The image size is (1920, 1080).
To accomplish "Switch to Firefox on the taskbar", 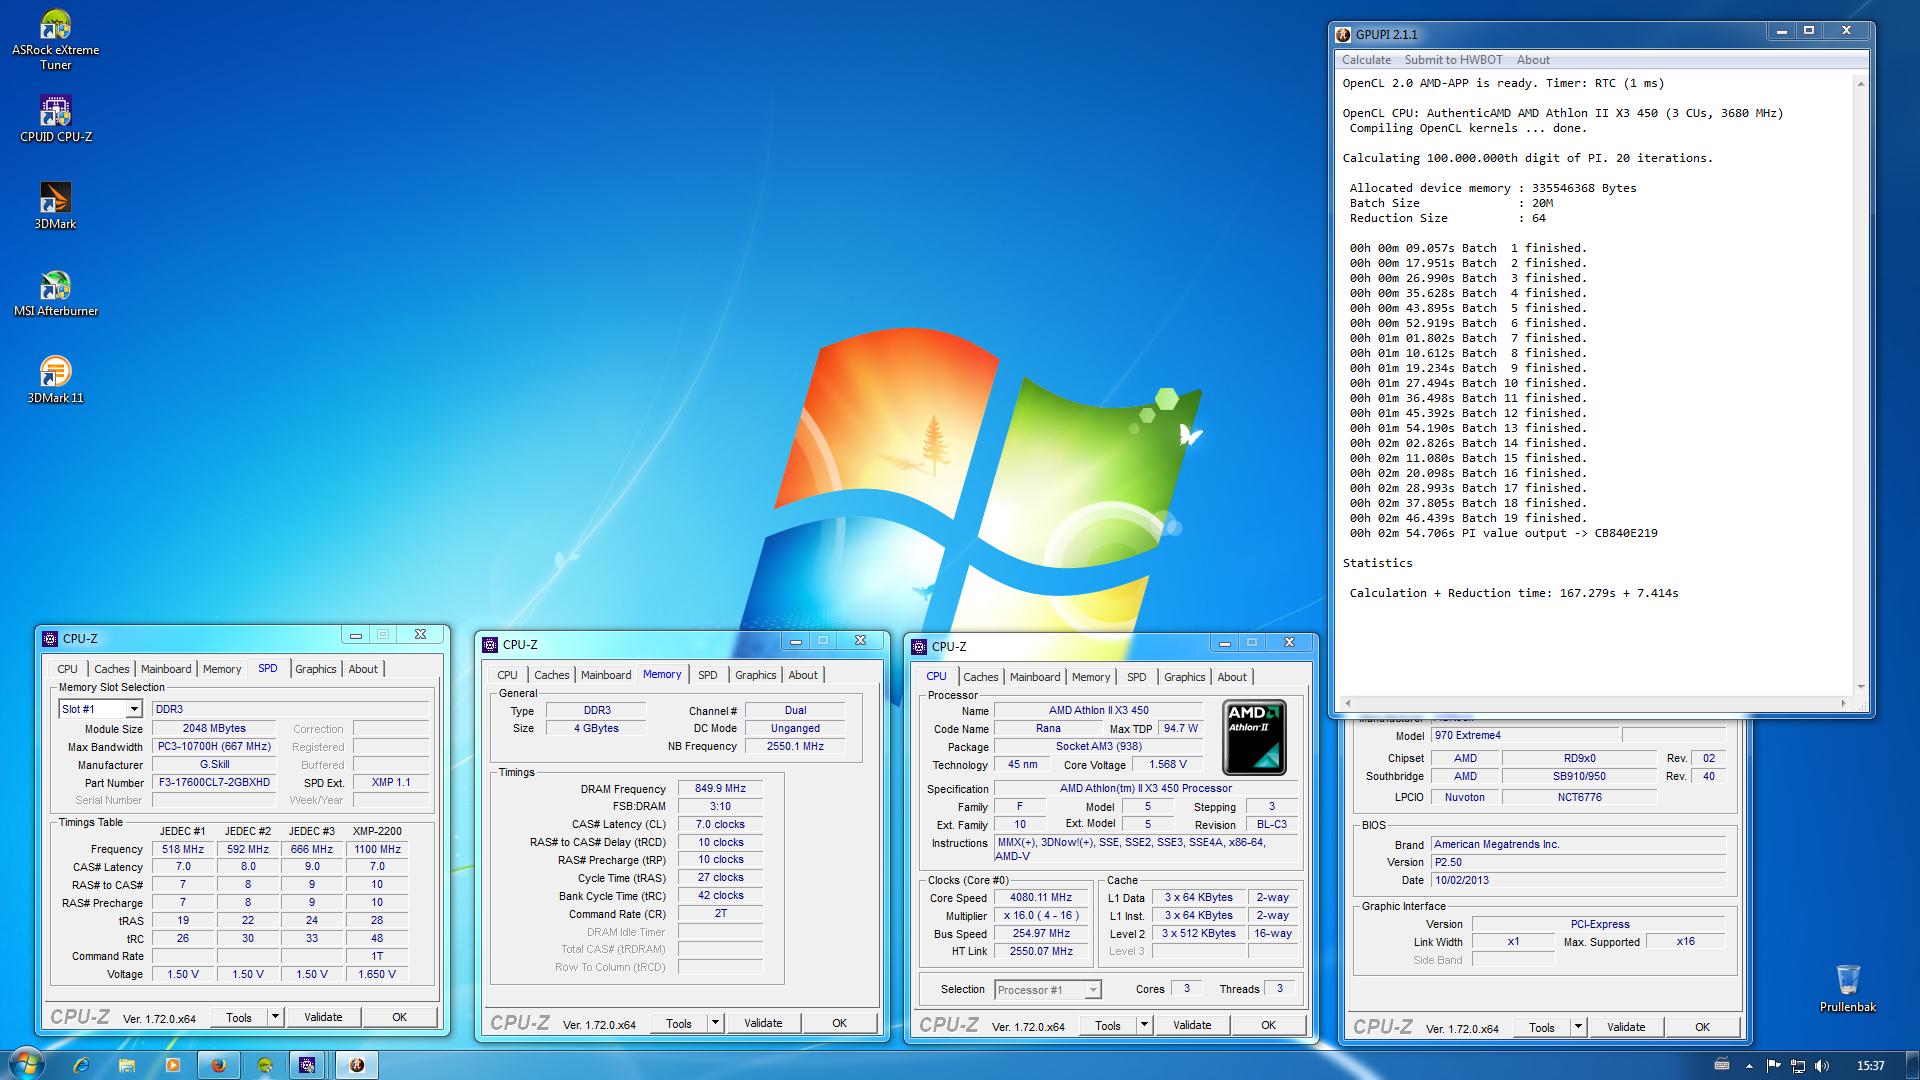I will (x=219, y=1065).
